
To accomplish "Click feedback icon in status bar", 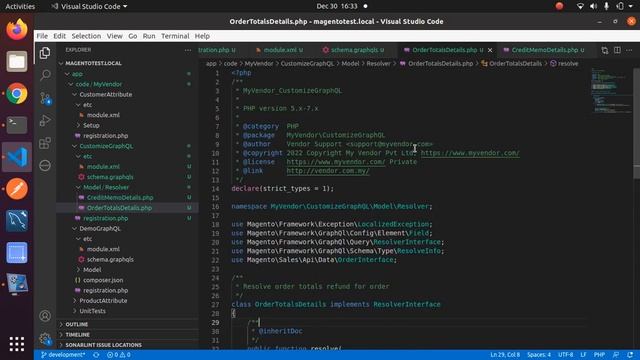I will [x=616, y=355].
